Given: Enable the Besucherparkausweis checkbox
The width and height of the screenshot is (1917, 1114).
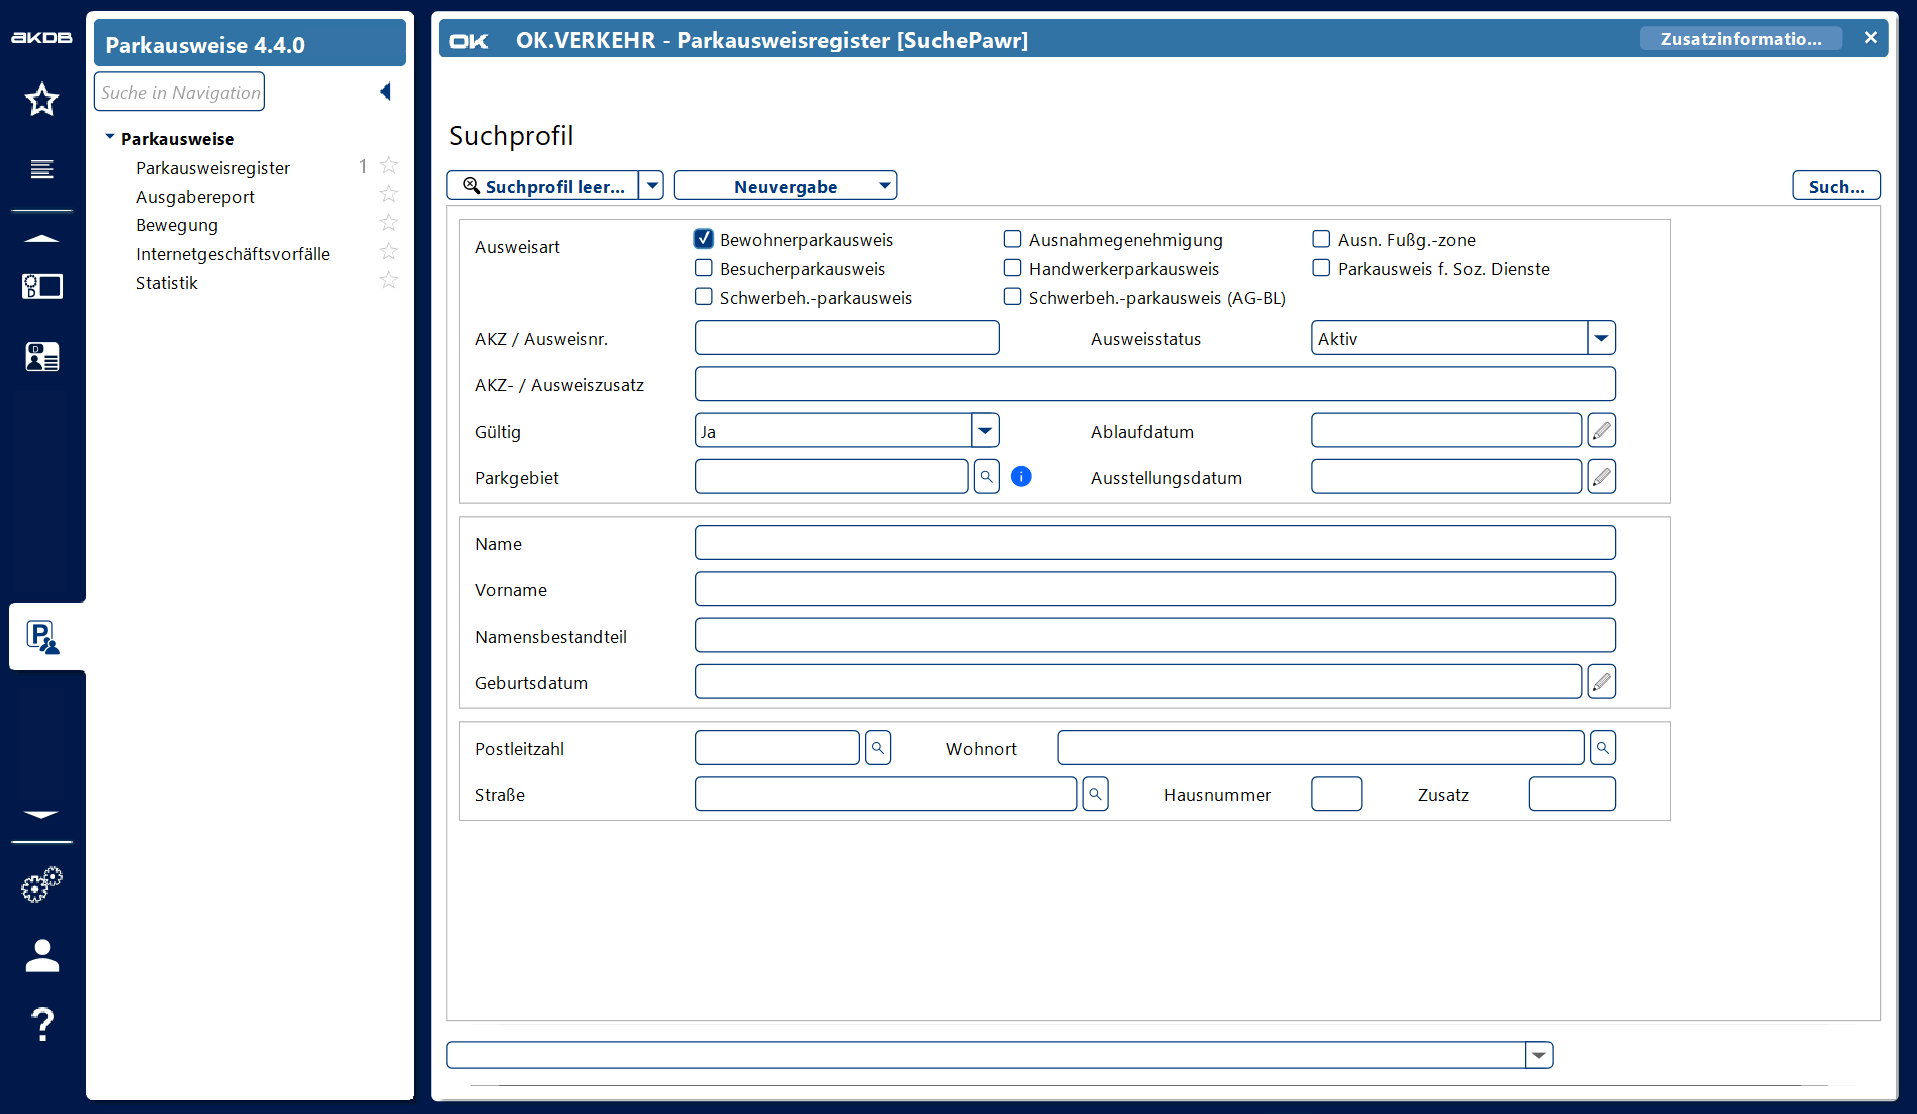Looking at the screenshot, I should tap(704, 268).
